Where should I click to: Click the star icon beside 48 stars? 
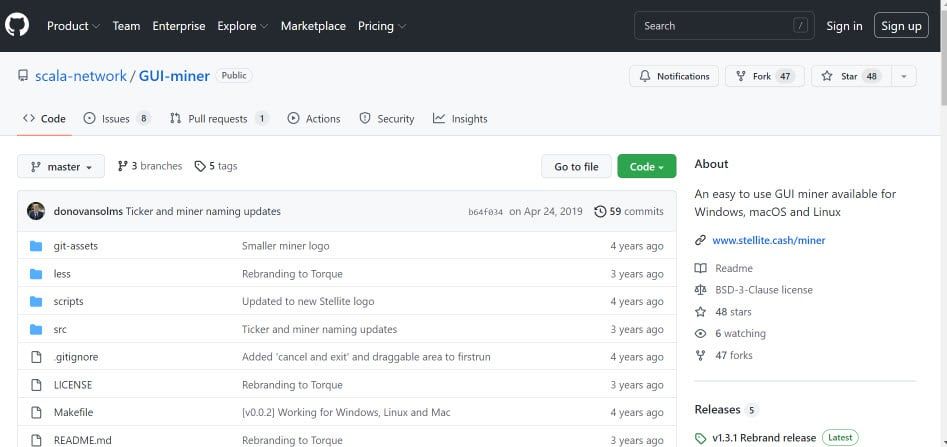701,312
